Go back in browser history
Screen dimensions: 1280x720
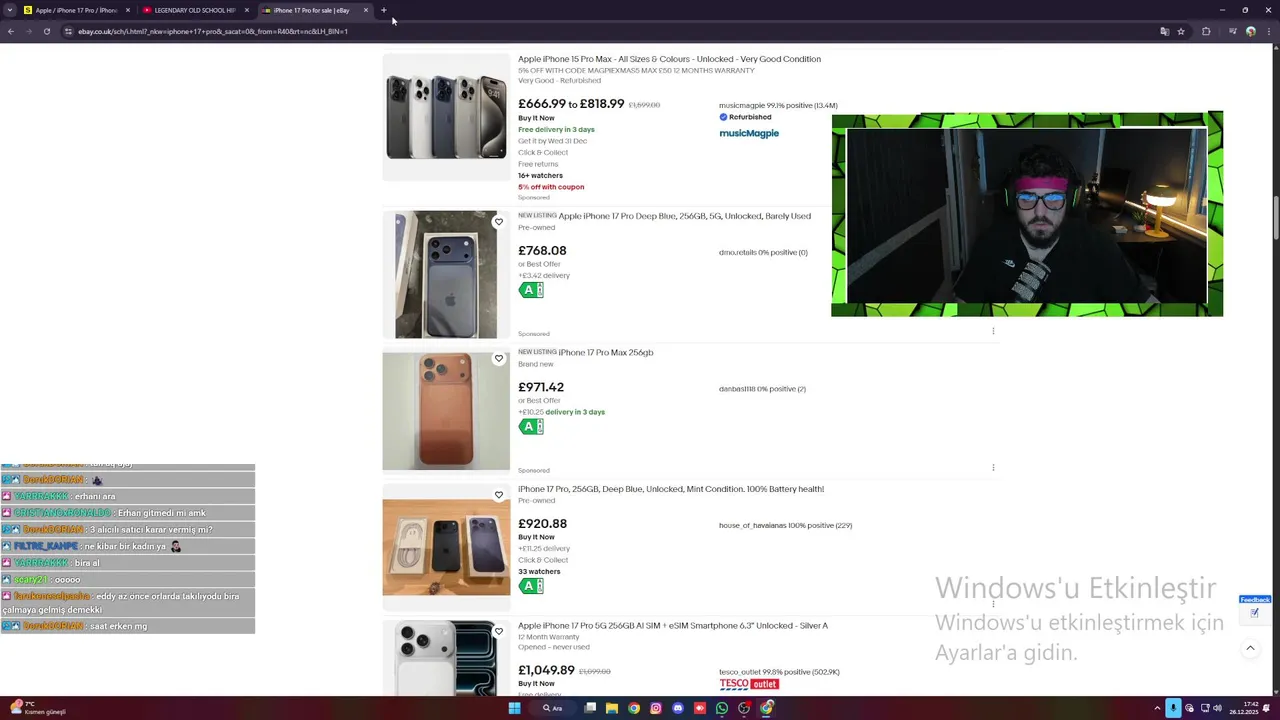click(10, 31)
